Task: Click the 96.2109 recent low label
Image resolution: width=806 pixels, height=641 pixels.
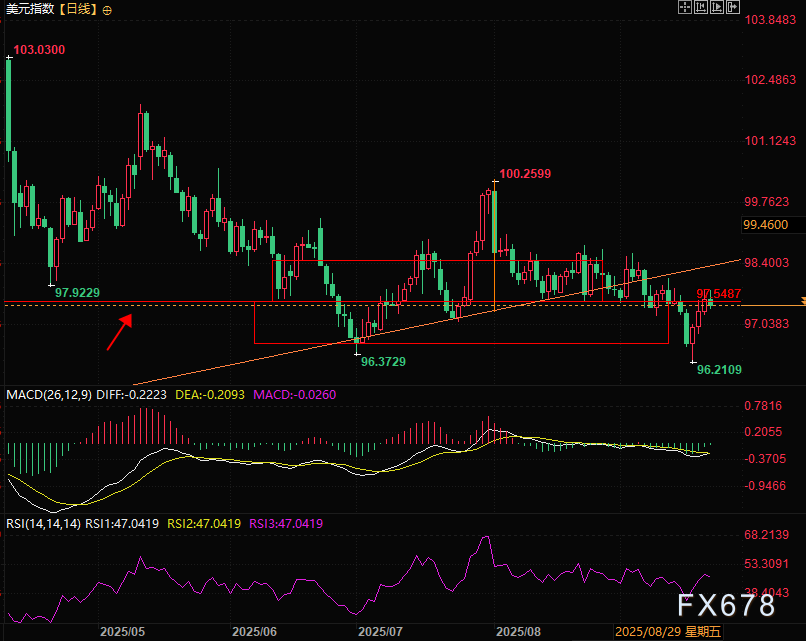Action: 720,369
